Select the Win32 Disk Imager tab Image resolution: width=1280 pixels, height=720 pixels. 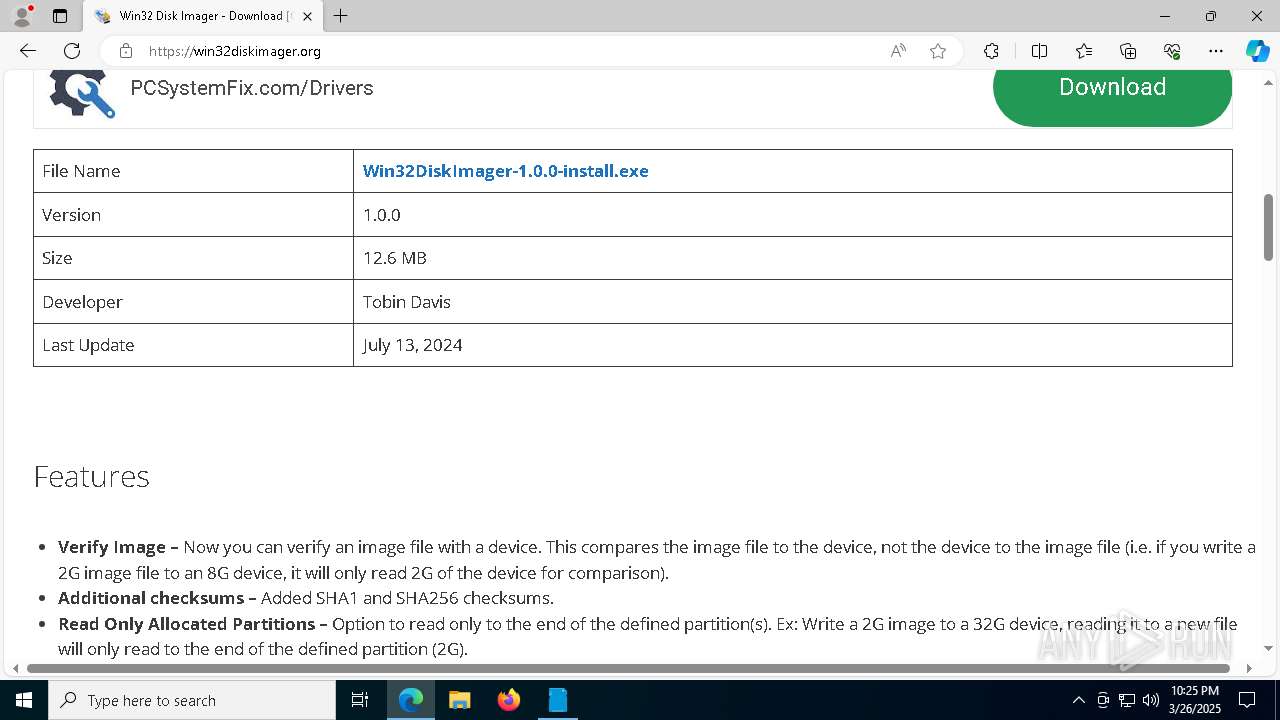tap(203, 16)
